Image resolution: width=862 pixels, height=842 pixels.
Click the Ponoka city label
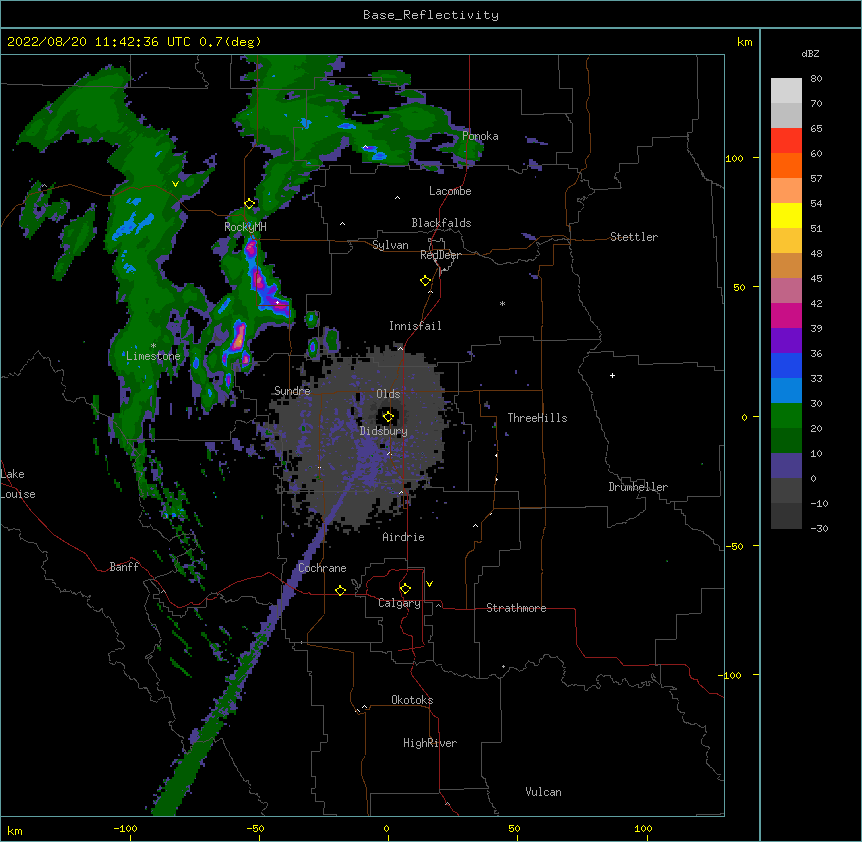[x=480, y=136]
